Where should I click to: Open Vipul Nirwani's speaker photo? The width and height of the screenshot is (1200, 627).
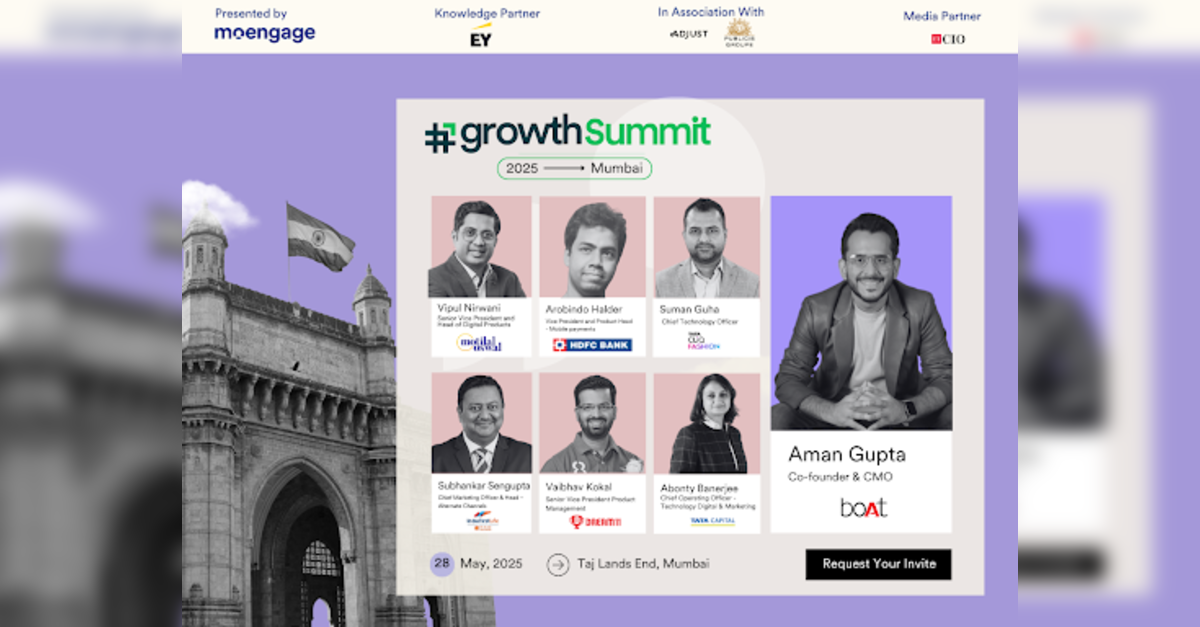point(480,247)
